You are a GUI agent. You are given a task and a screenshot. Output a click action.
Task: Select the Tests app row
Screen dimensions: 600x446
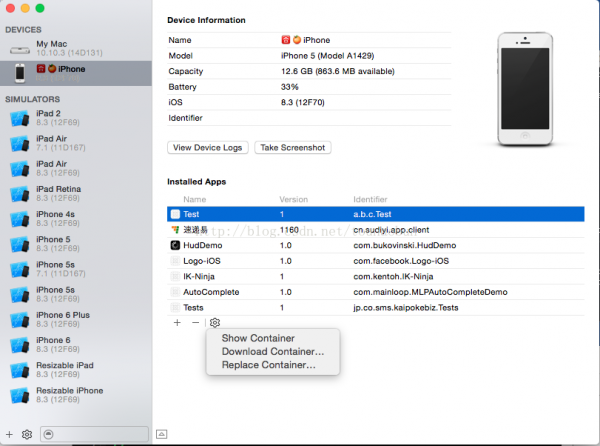[x=376, y=308]
